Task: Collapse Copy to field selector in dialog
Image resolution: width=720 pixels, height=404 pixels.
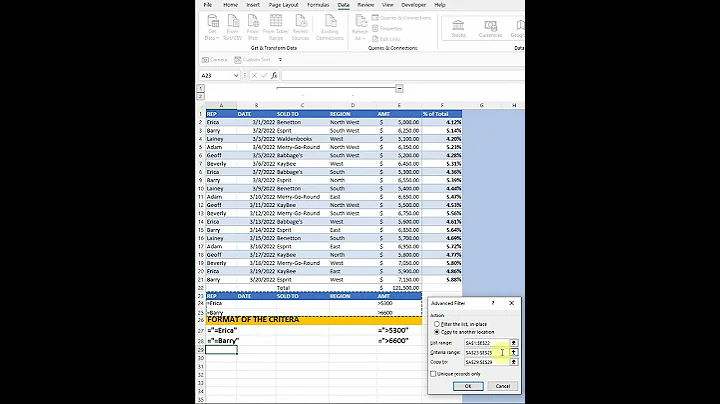Action: (514, 362)
